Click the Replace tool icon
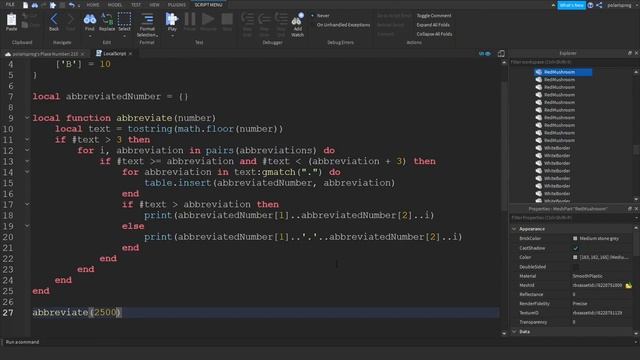640x360 pixels. point(107,19)
